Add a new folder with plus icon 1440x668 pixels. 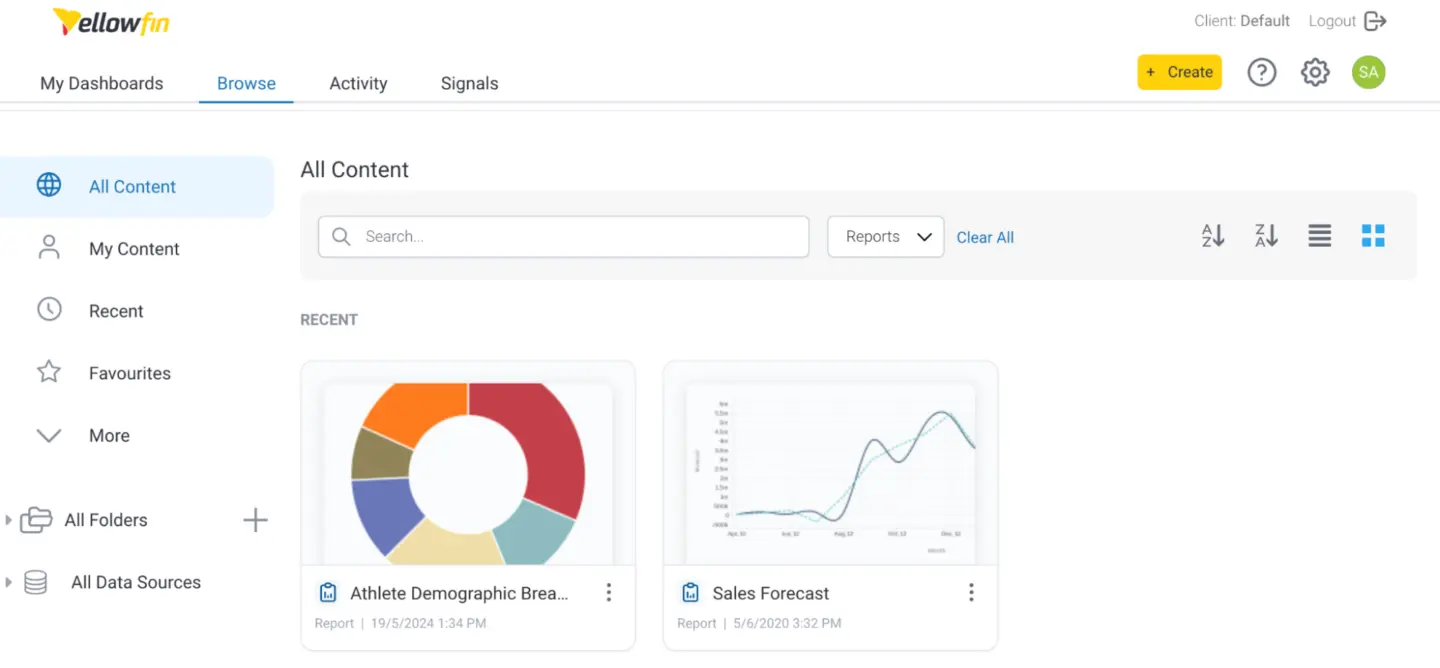pos(256,520)
